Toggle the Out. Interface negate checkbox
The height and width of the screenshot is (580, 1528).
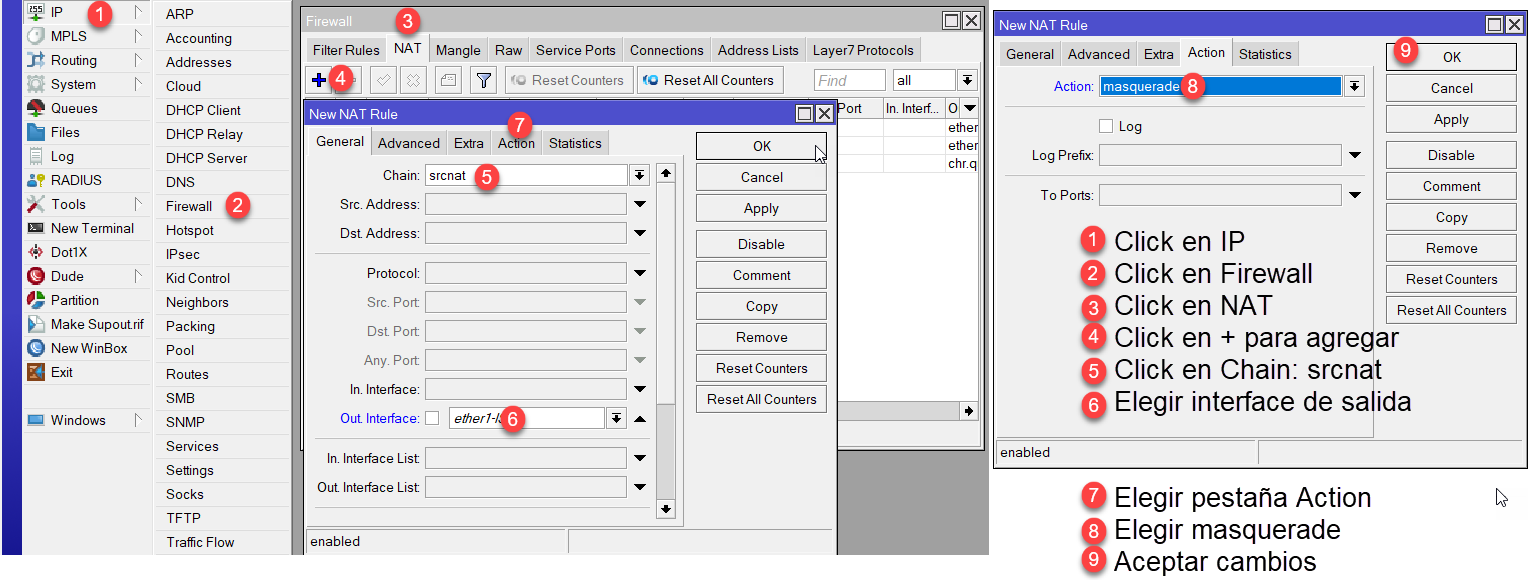[432, 418]
